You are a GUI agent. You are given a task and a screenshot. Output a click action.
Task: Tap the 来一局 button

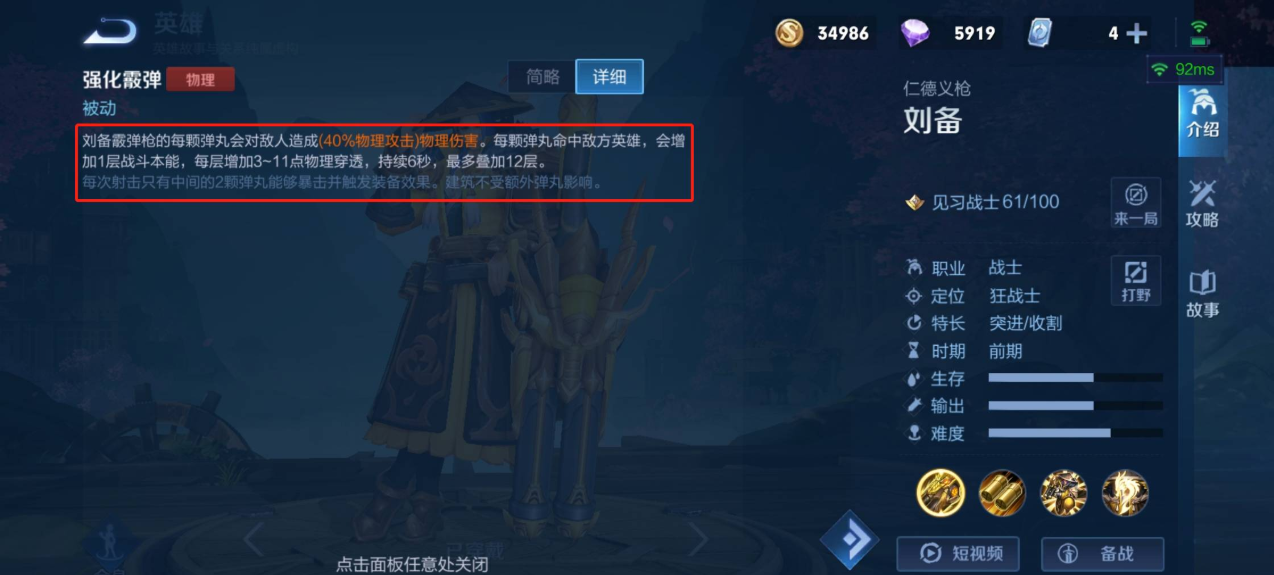pos(1136,203)
